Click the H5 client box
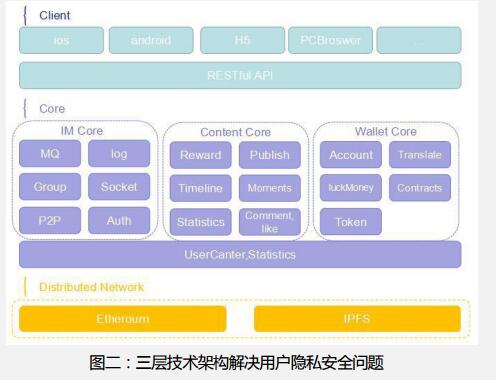 pos(242,40)
